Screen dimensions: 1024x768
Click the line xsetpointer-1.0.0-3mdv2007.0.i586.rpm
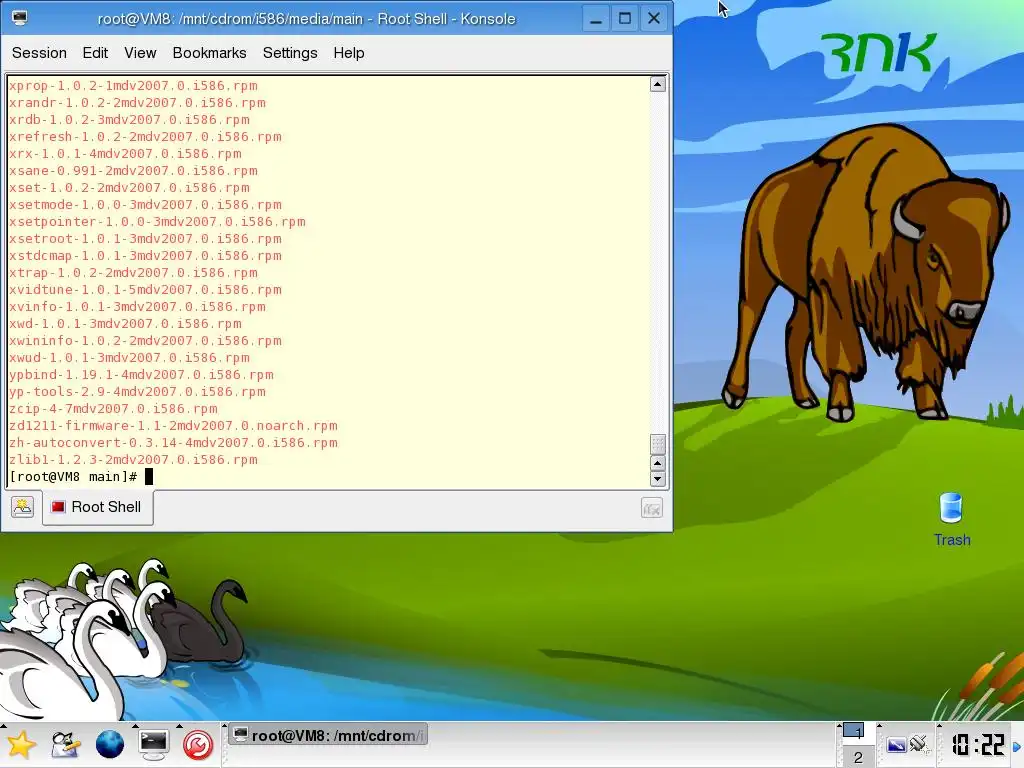pyautogui.click(x=157, y=221)
